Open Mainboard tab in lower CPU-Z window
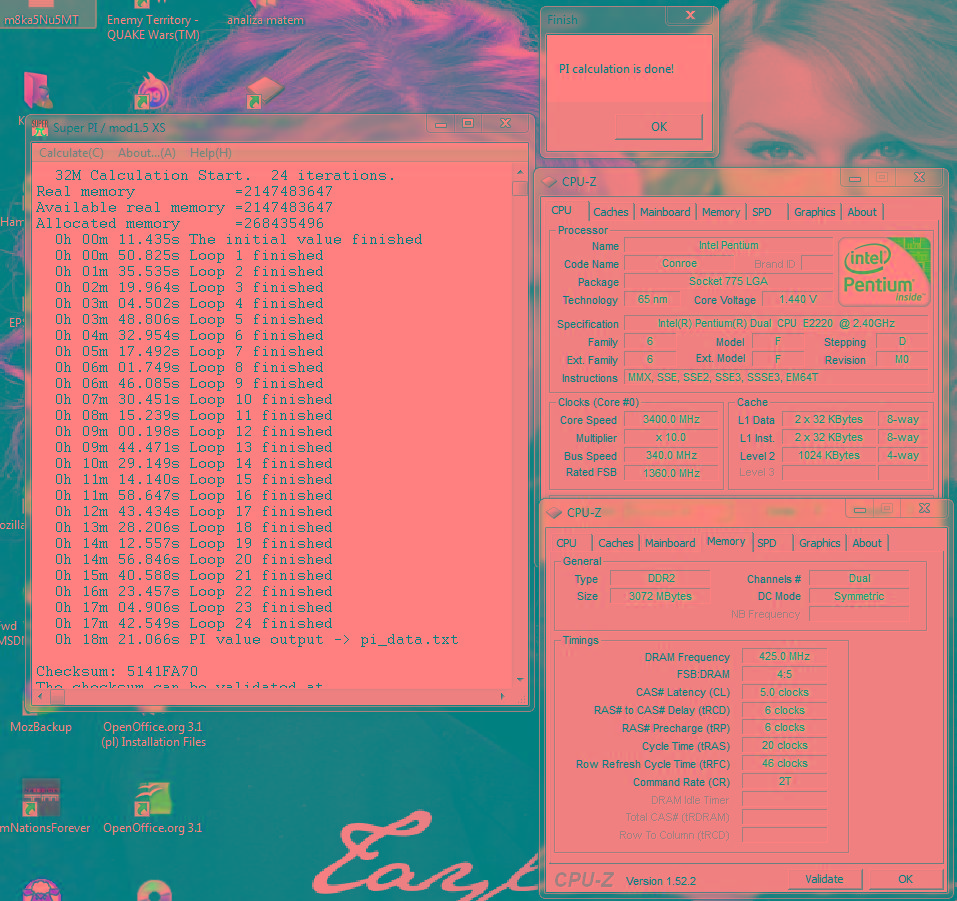Viewport: 957px width, 901px height. point(670,543)
